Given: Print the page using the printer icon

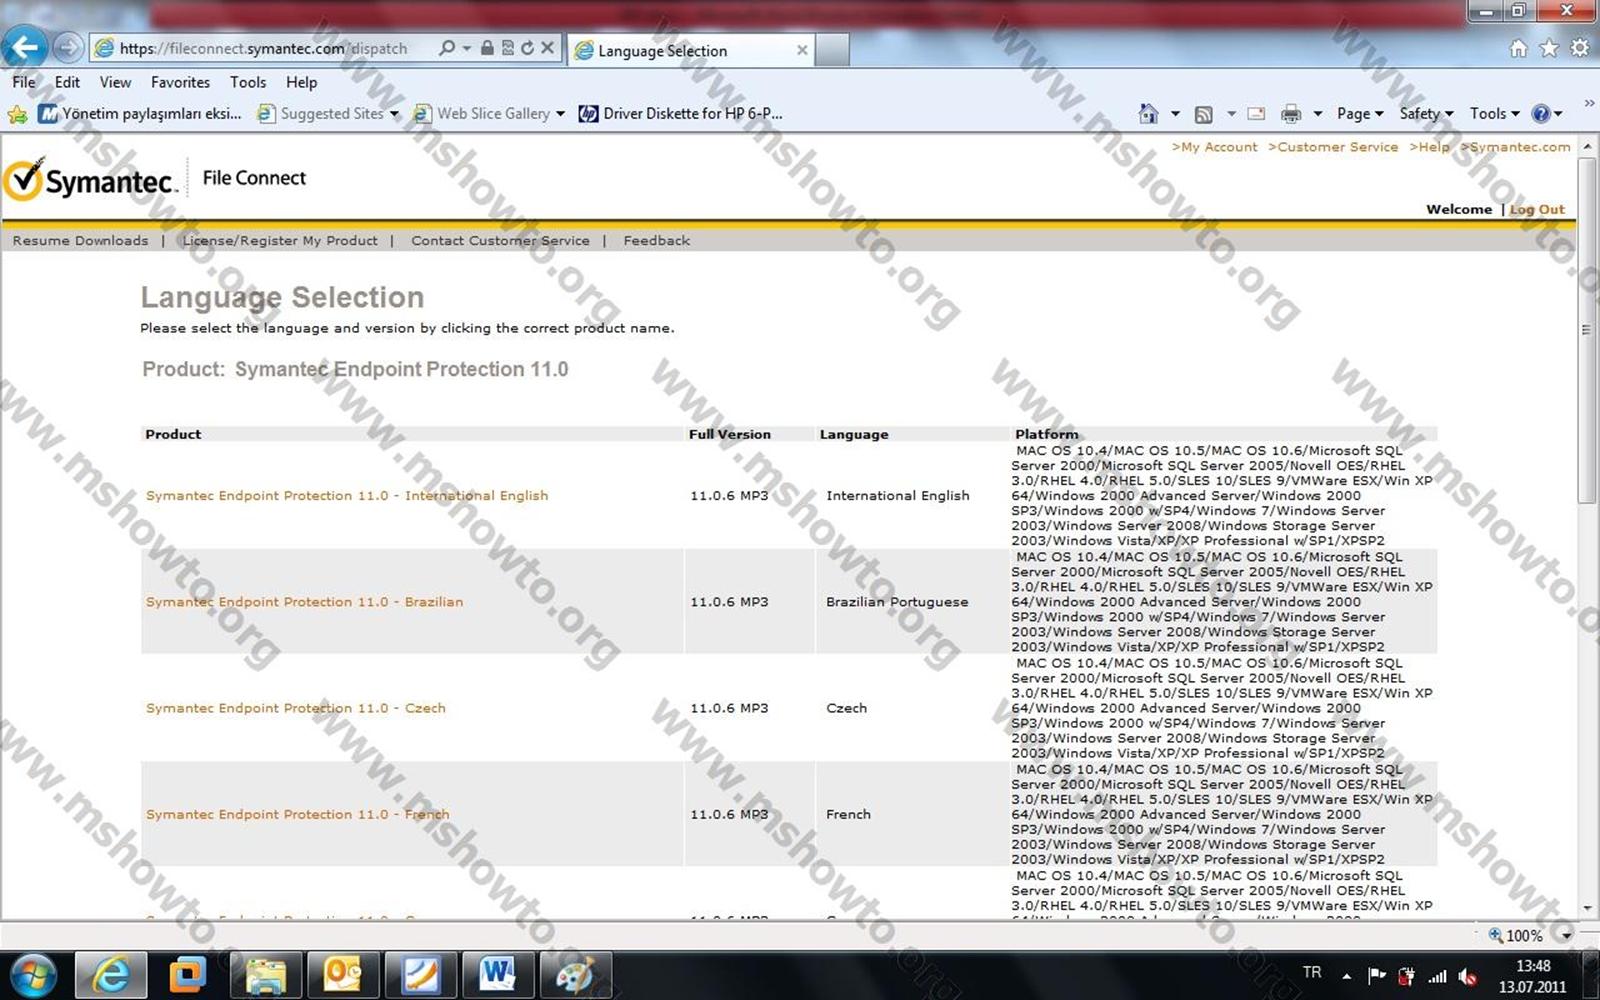Looking at the screenshot, I should [1291, 114].
